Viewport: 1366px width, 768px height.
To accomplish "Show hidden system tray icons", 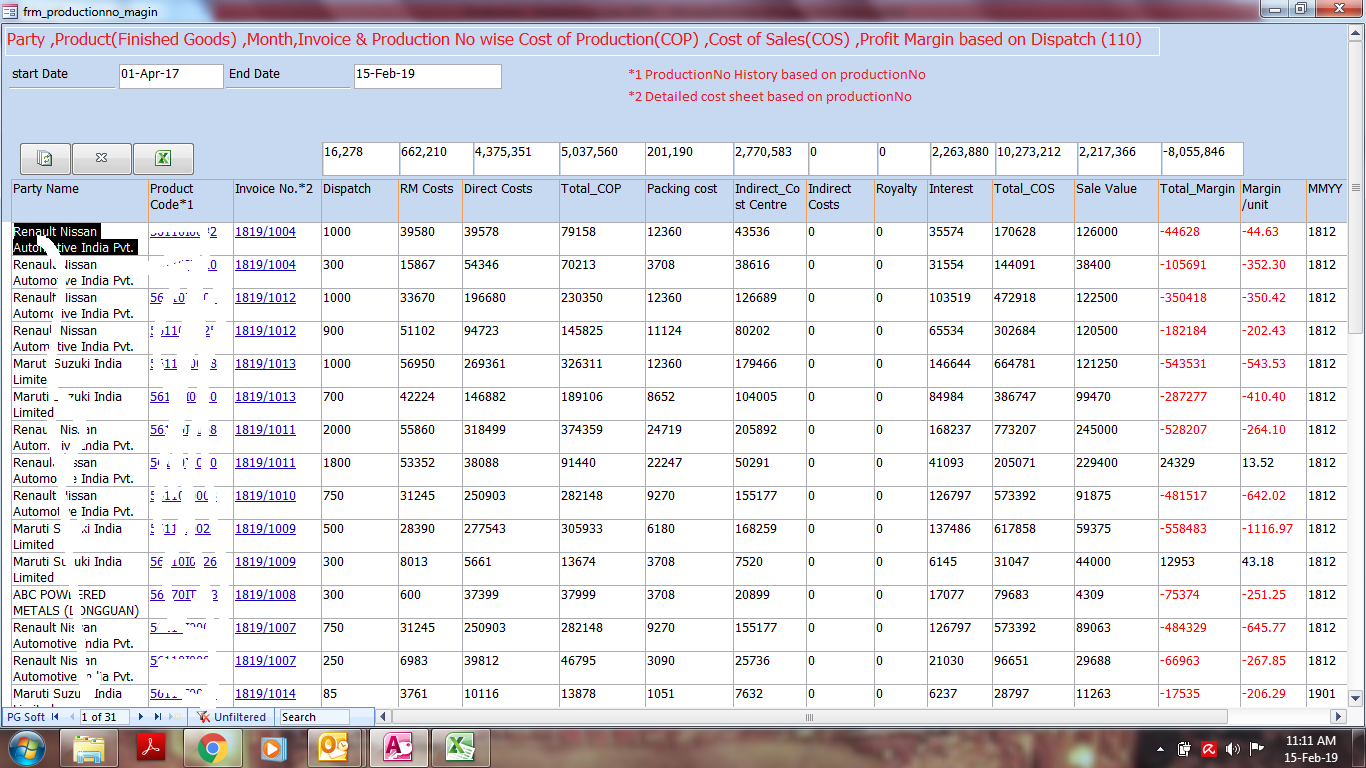I will (x=1162, y=748).
